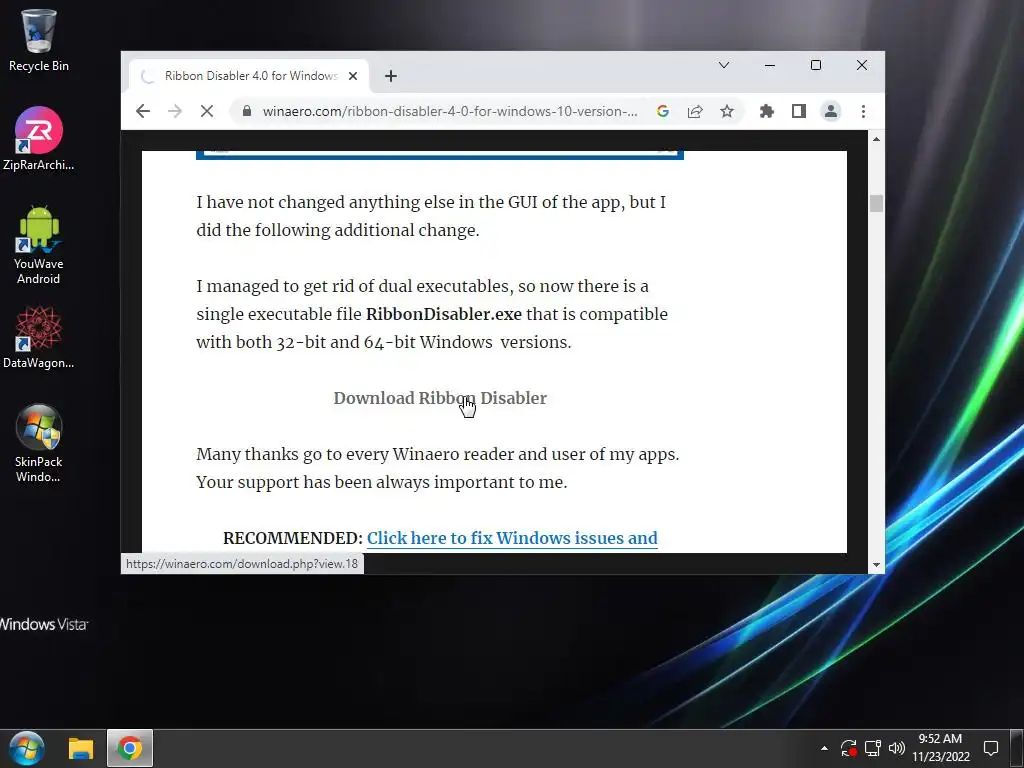Click the browser forward arrow

click(174, 111)
